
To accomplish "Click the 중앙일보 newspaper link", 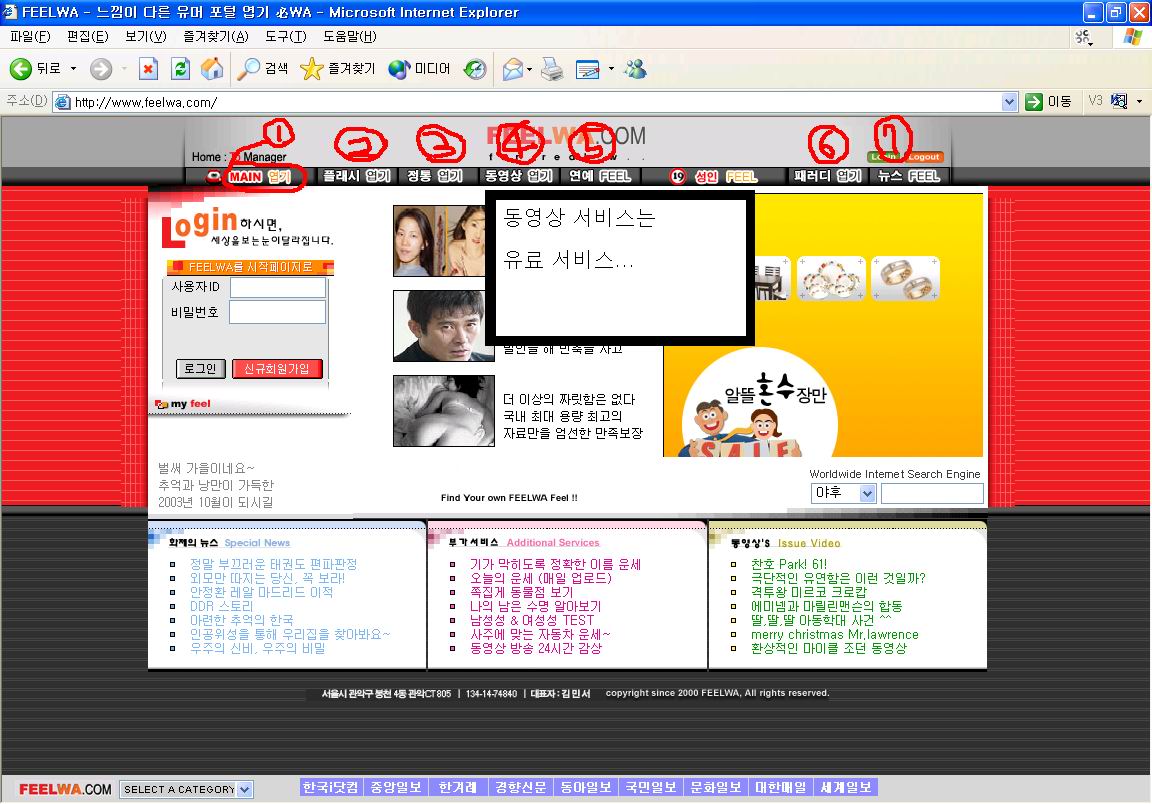I will [395, 787].
